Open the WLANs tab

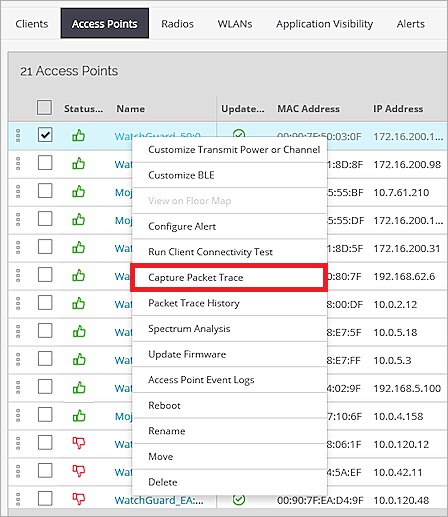235,24
